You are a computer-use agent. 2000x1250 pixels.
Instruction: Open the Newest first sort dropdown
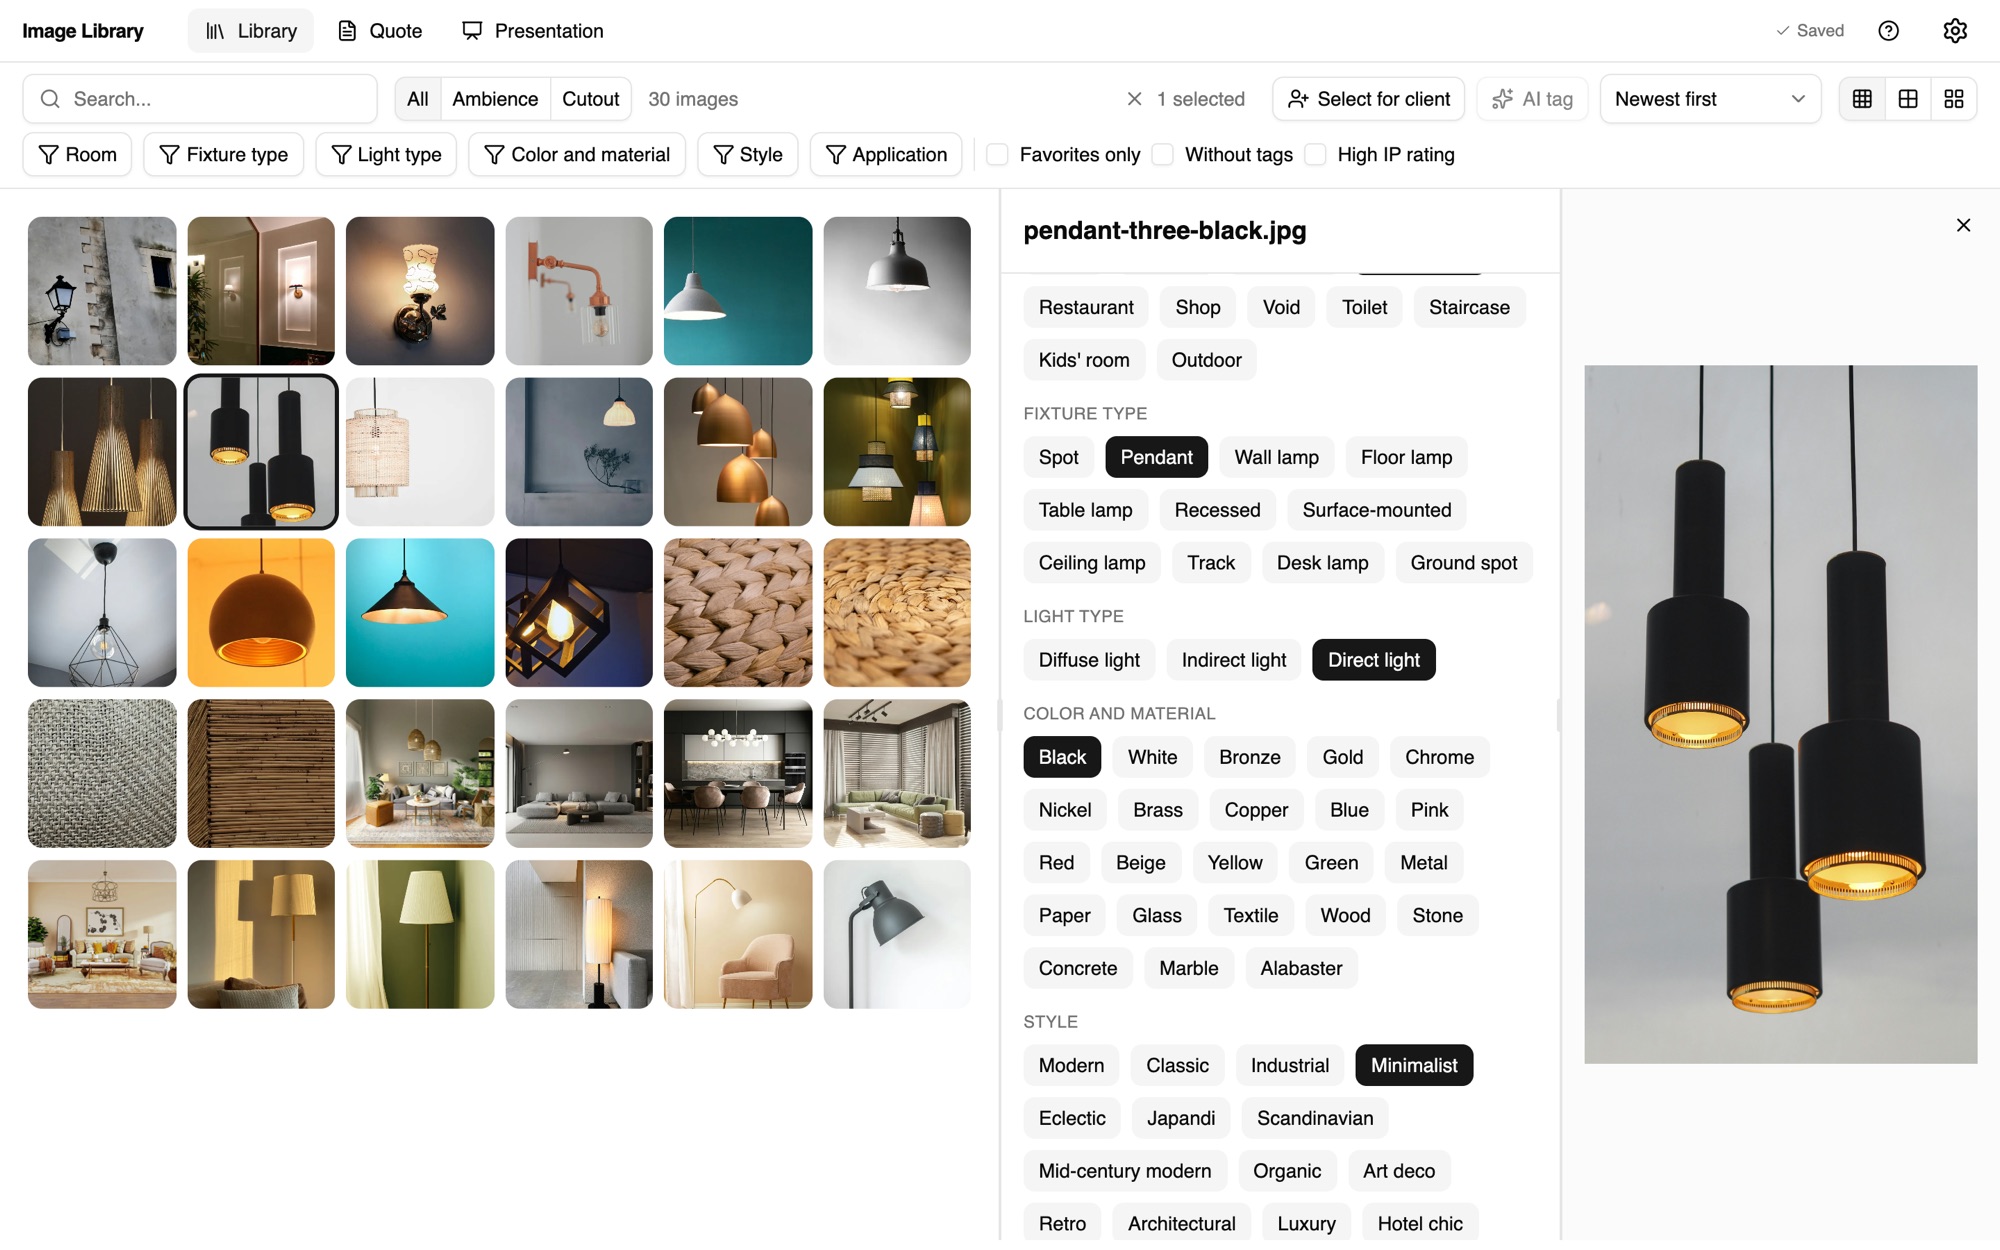pos(1710,99)
